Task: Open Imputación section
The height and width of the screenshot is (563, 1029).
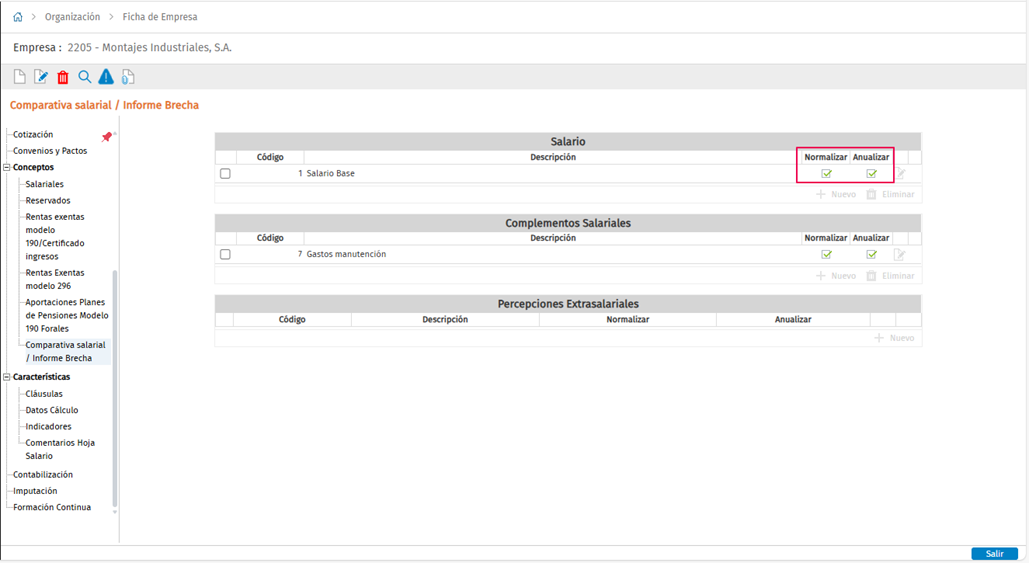Action: pyautogui.click(x=35, y=491)
